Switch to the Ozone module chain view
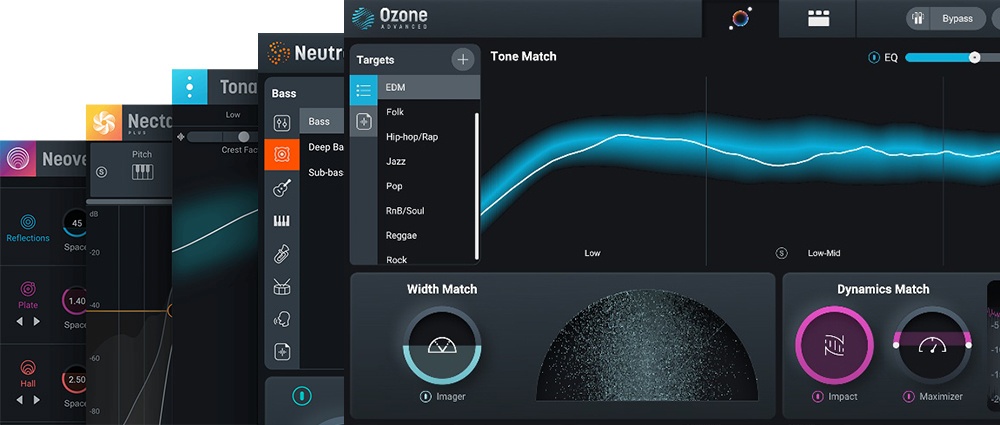 click(820, 19)
